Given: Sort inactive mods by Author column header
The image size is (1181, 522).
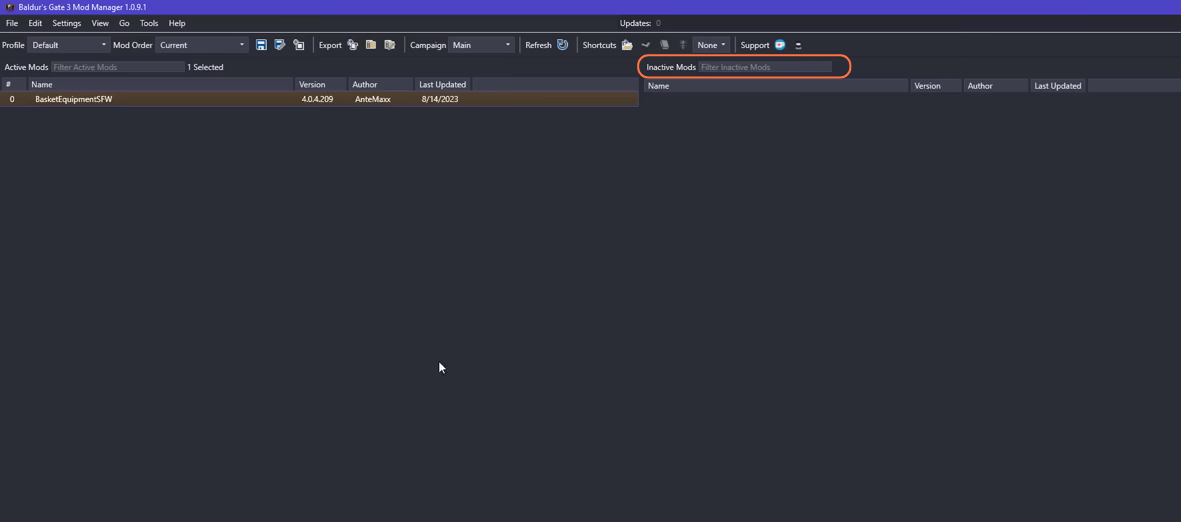Looking at the screenshot, I should pyautogui.click(x=996, y=86).
